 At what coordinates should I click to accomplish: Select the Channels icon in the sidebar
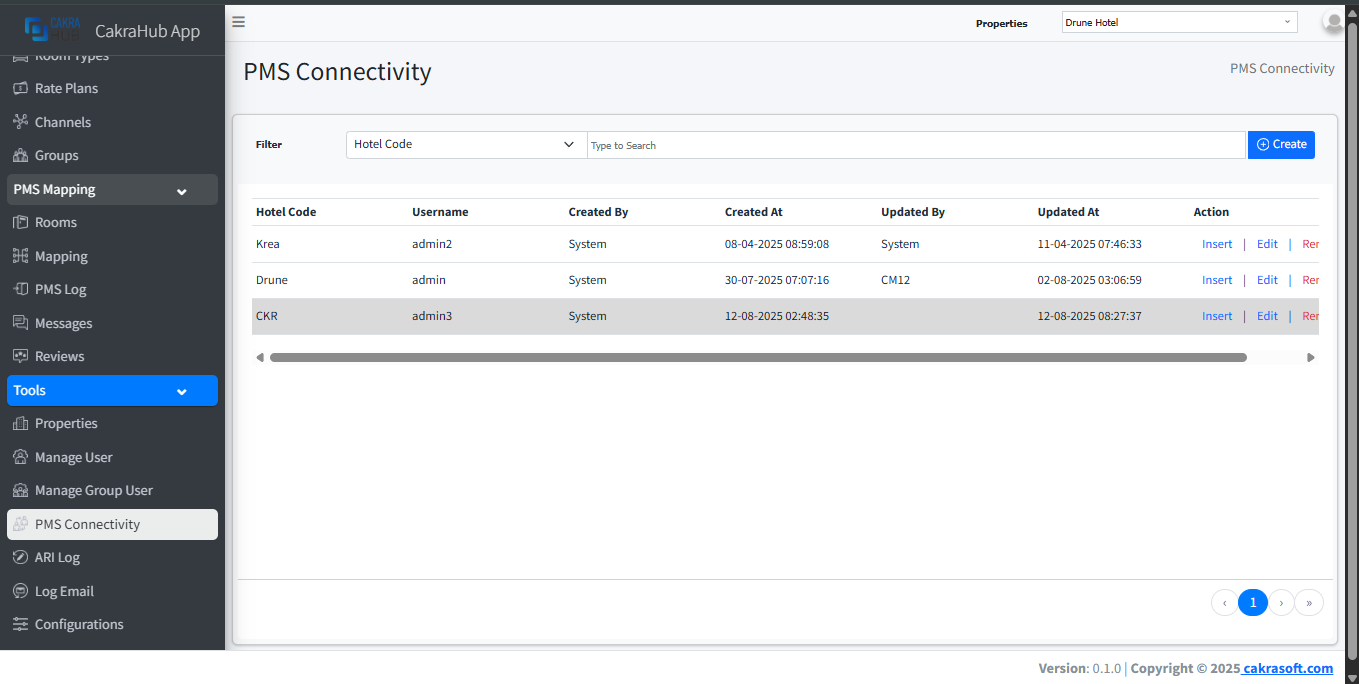point(22,121)
